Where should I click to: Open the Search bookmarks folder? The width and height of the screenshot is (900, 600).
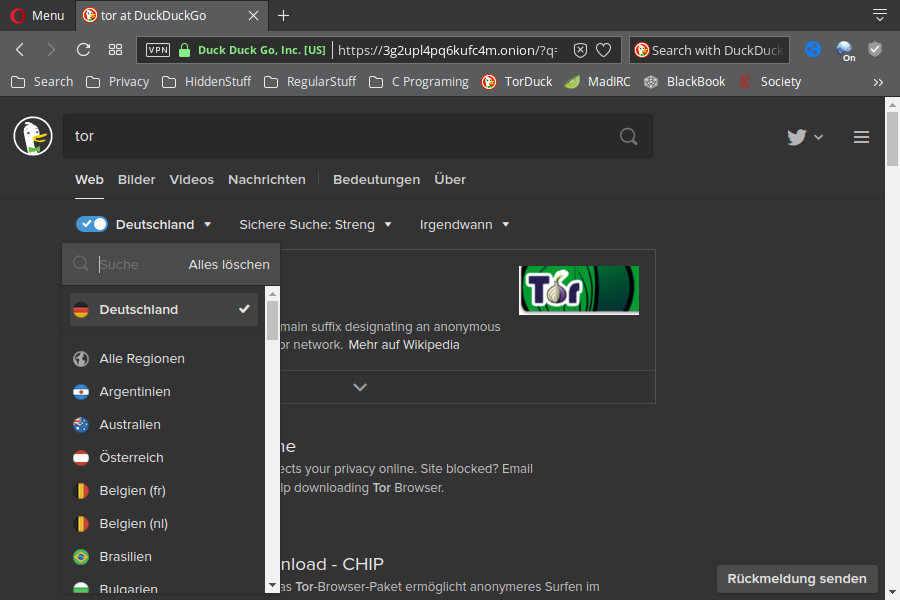42,82
